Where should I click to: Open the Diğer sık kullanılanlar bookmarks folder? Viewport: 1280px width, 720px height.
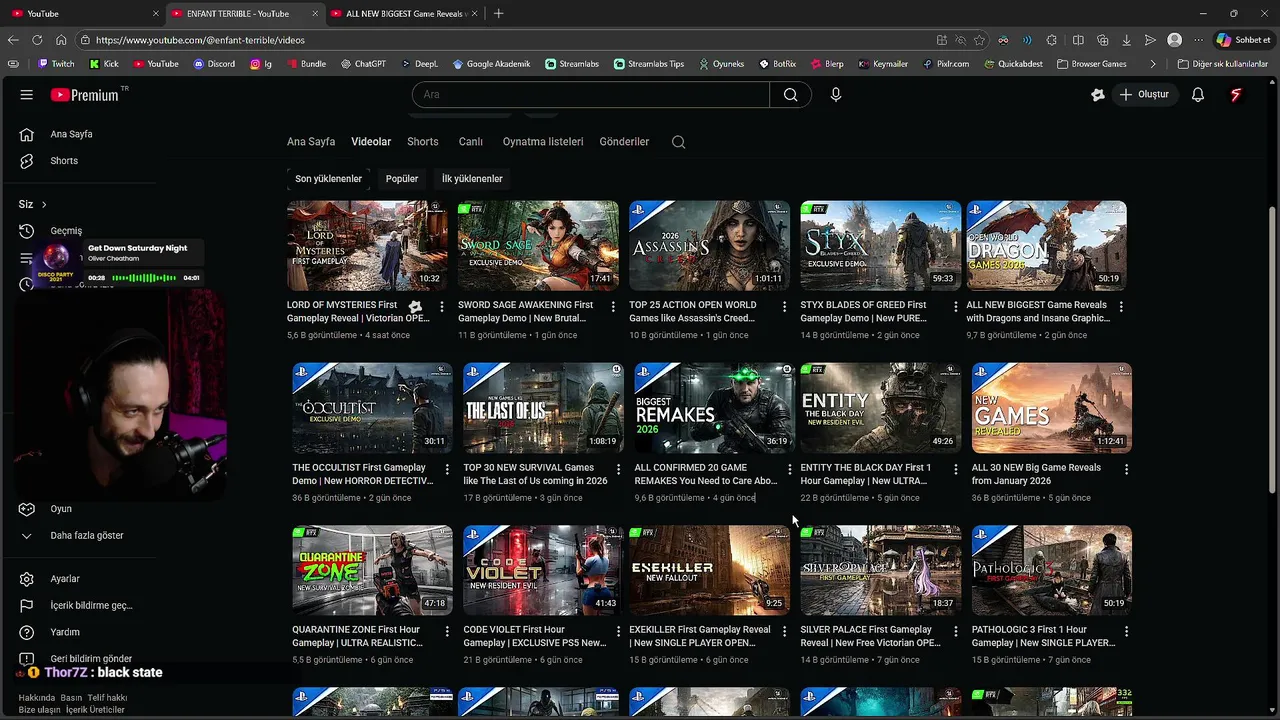point(1223,64)
